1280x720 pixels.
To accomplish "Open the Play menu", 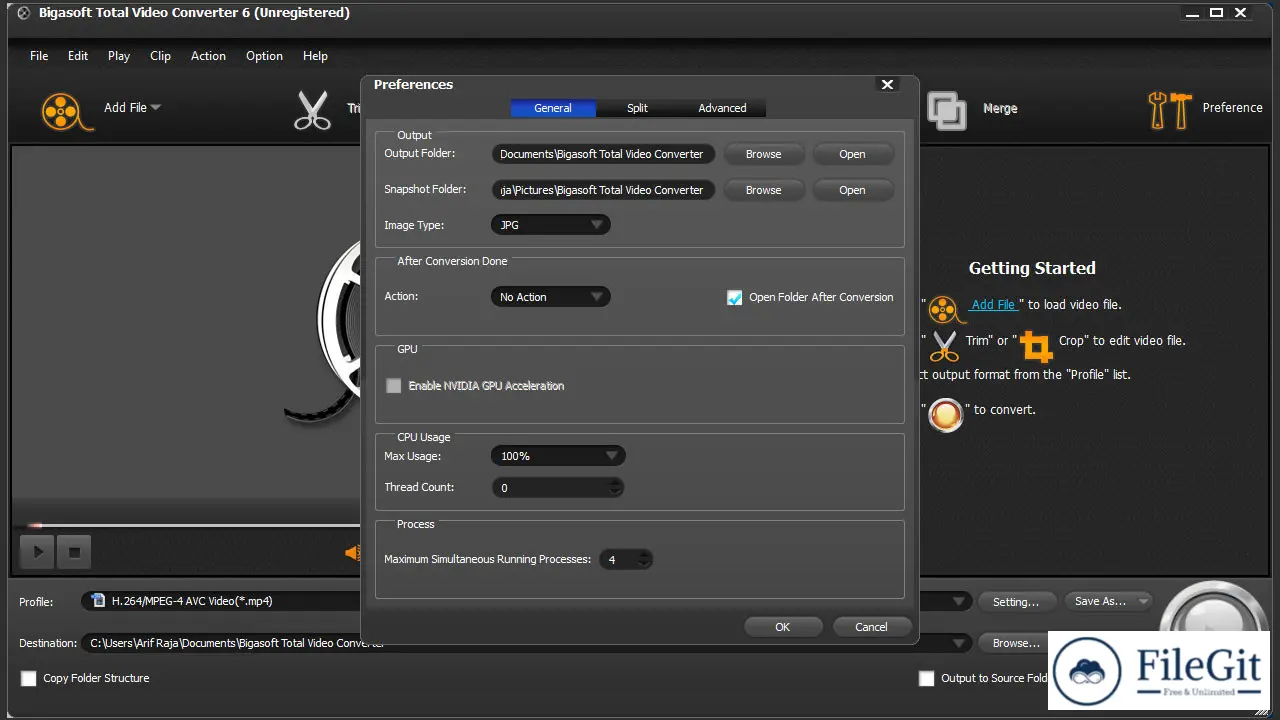I will tap(119, 56).
